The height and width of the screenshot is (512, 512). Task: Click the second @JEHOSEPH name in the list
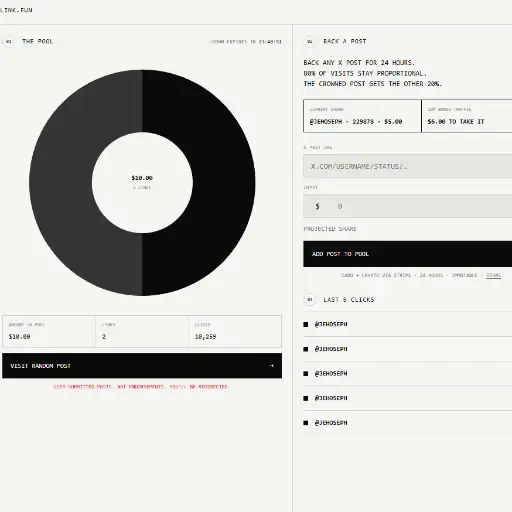pyautogui.click(x=331, y=349)
